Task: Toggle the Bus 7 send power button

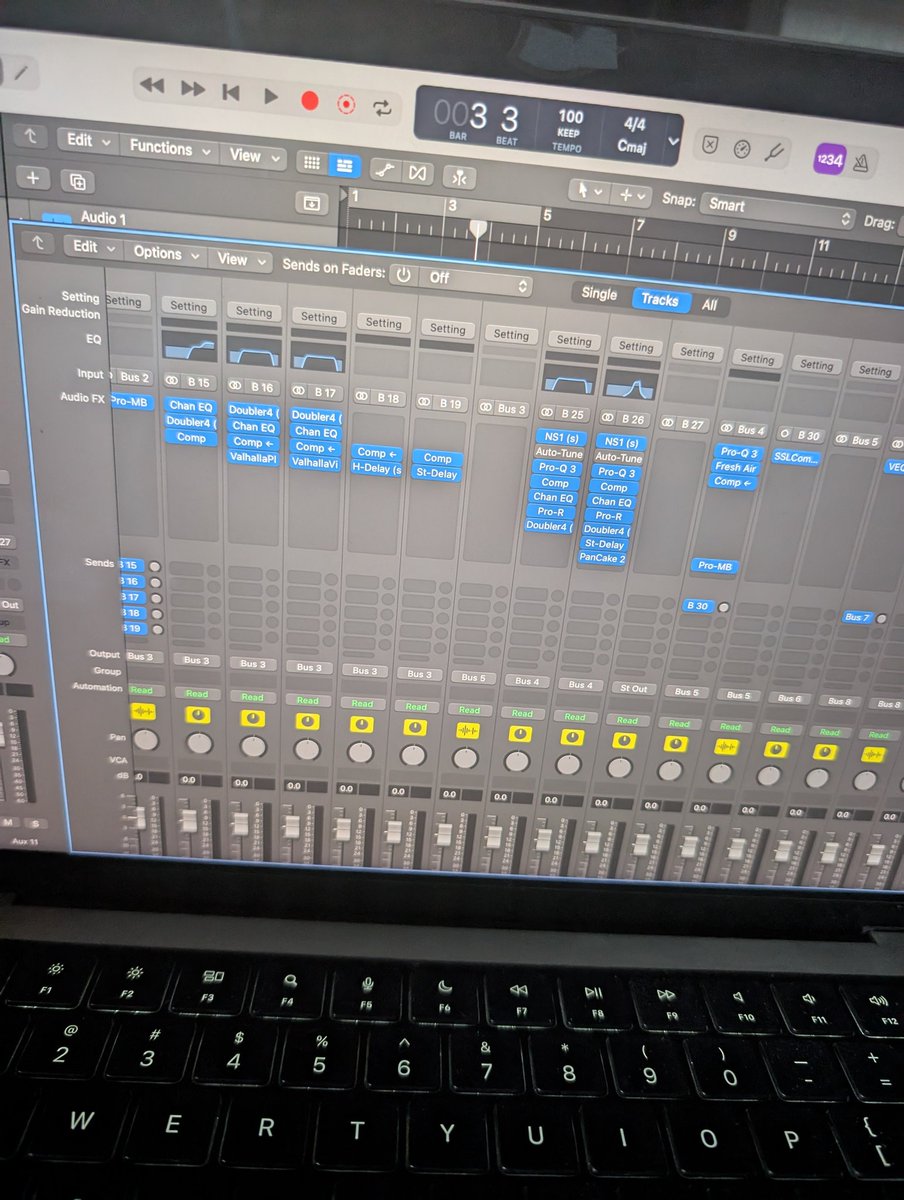Action: point(881,619)
